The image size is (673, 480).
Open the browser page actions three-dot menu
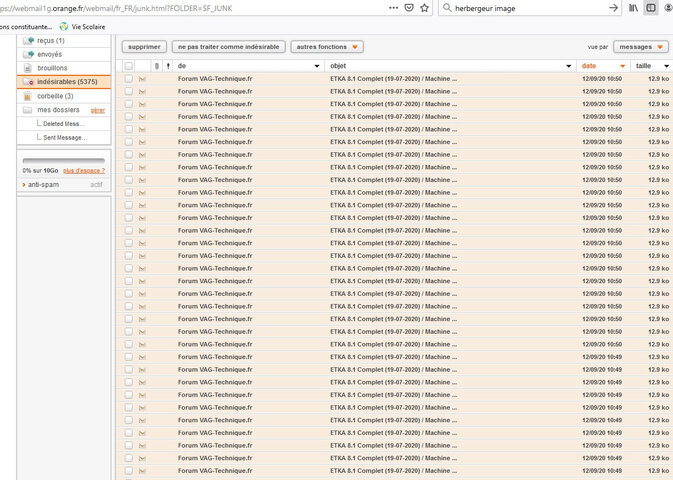point(393,8)
